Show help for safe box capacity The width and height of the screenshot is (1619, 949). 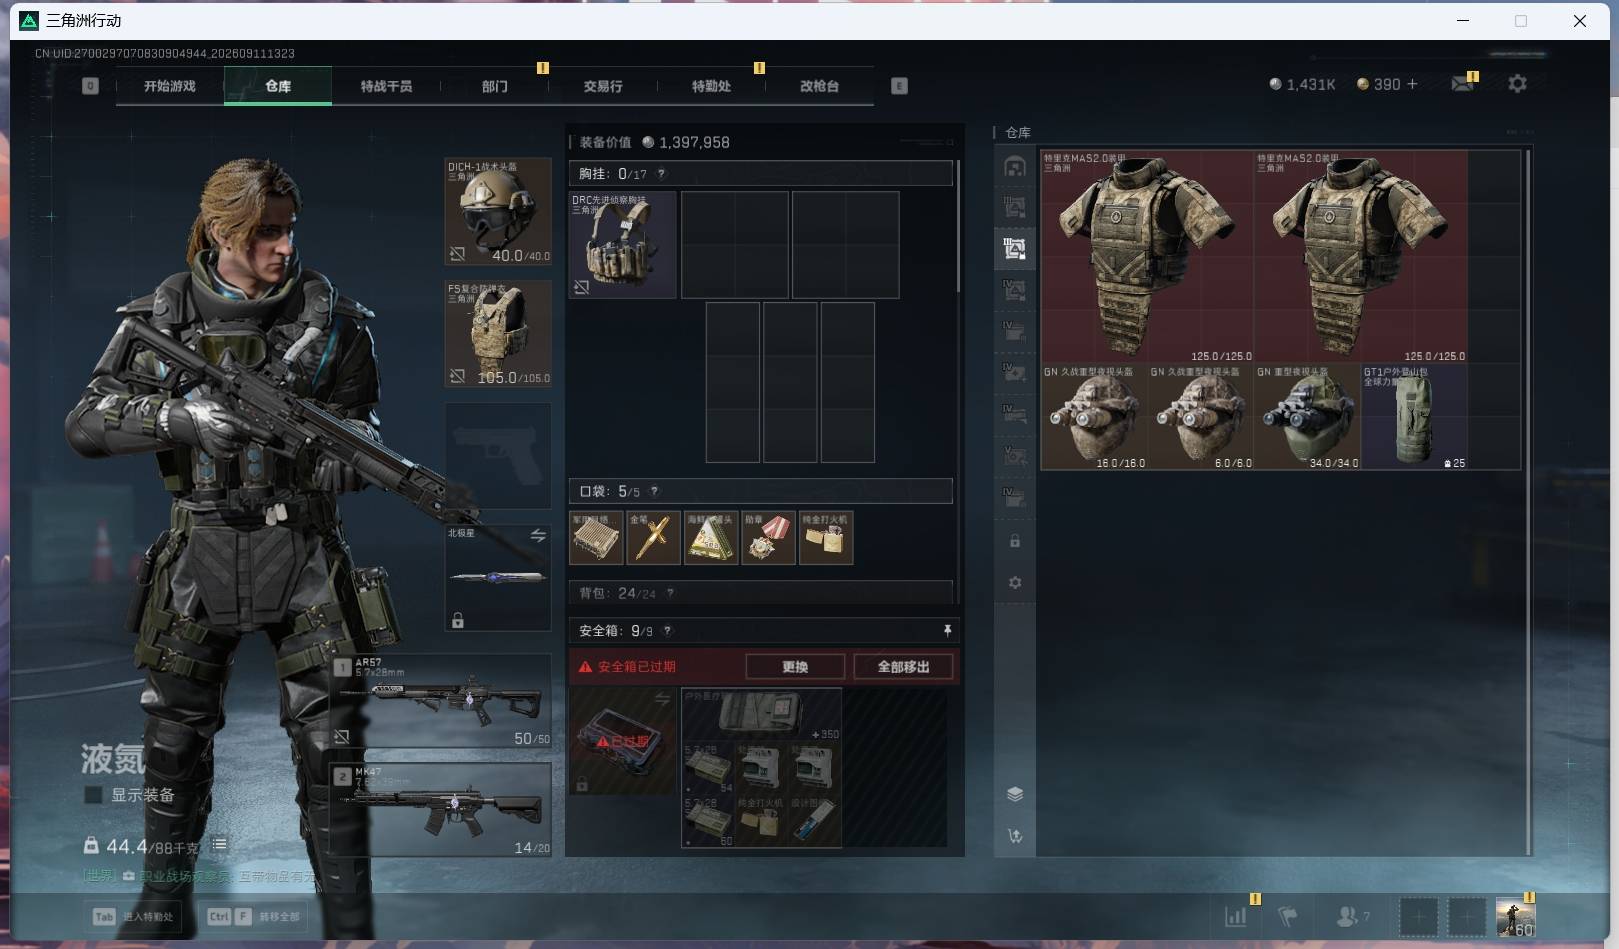(667, 631)
